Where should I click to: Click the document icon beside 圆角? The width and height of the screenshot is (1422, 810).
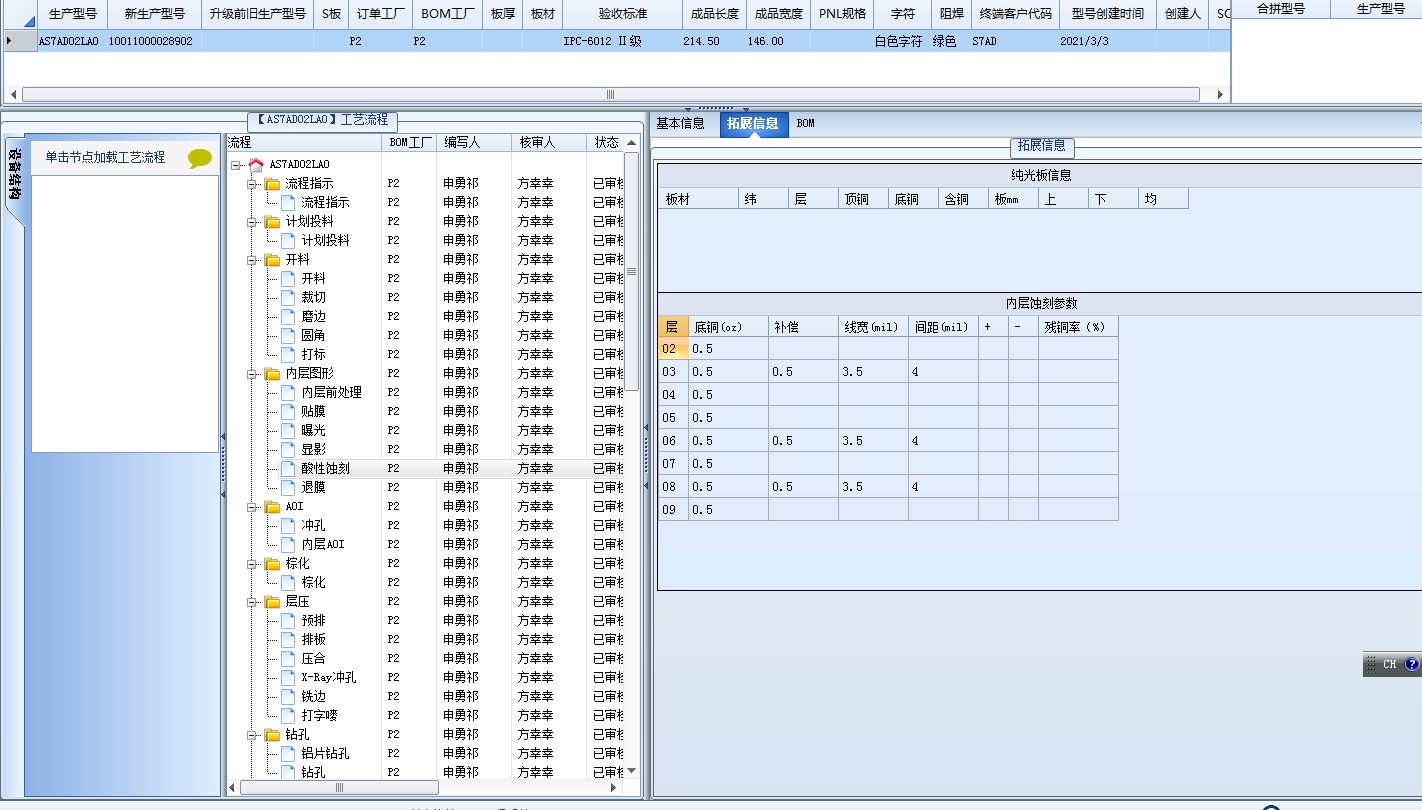(x=288, y=335)
